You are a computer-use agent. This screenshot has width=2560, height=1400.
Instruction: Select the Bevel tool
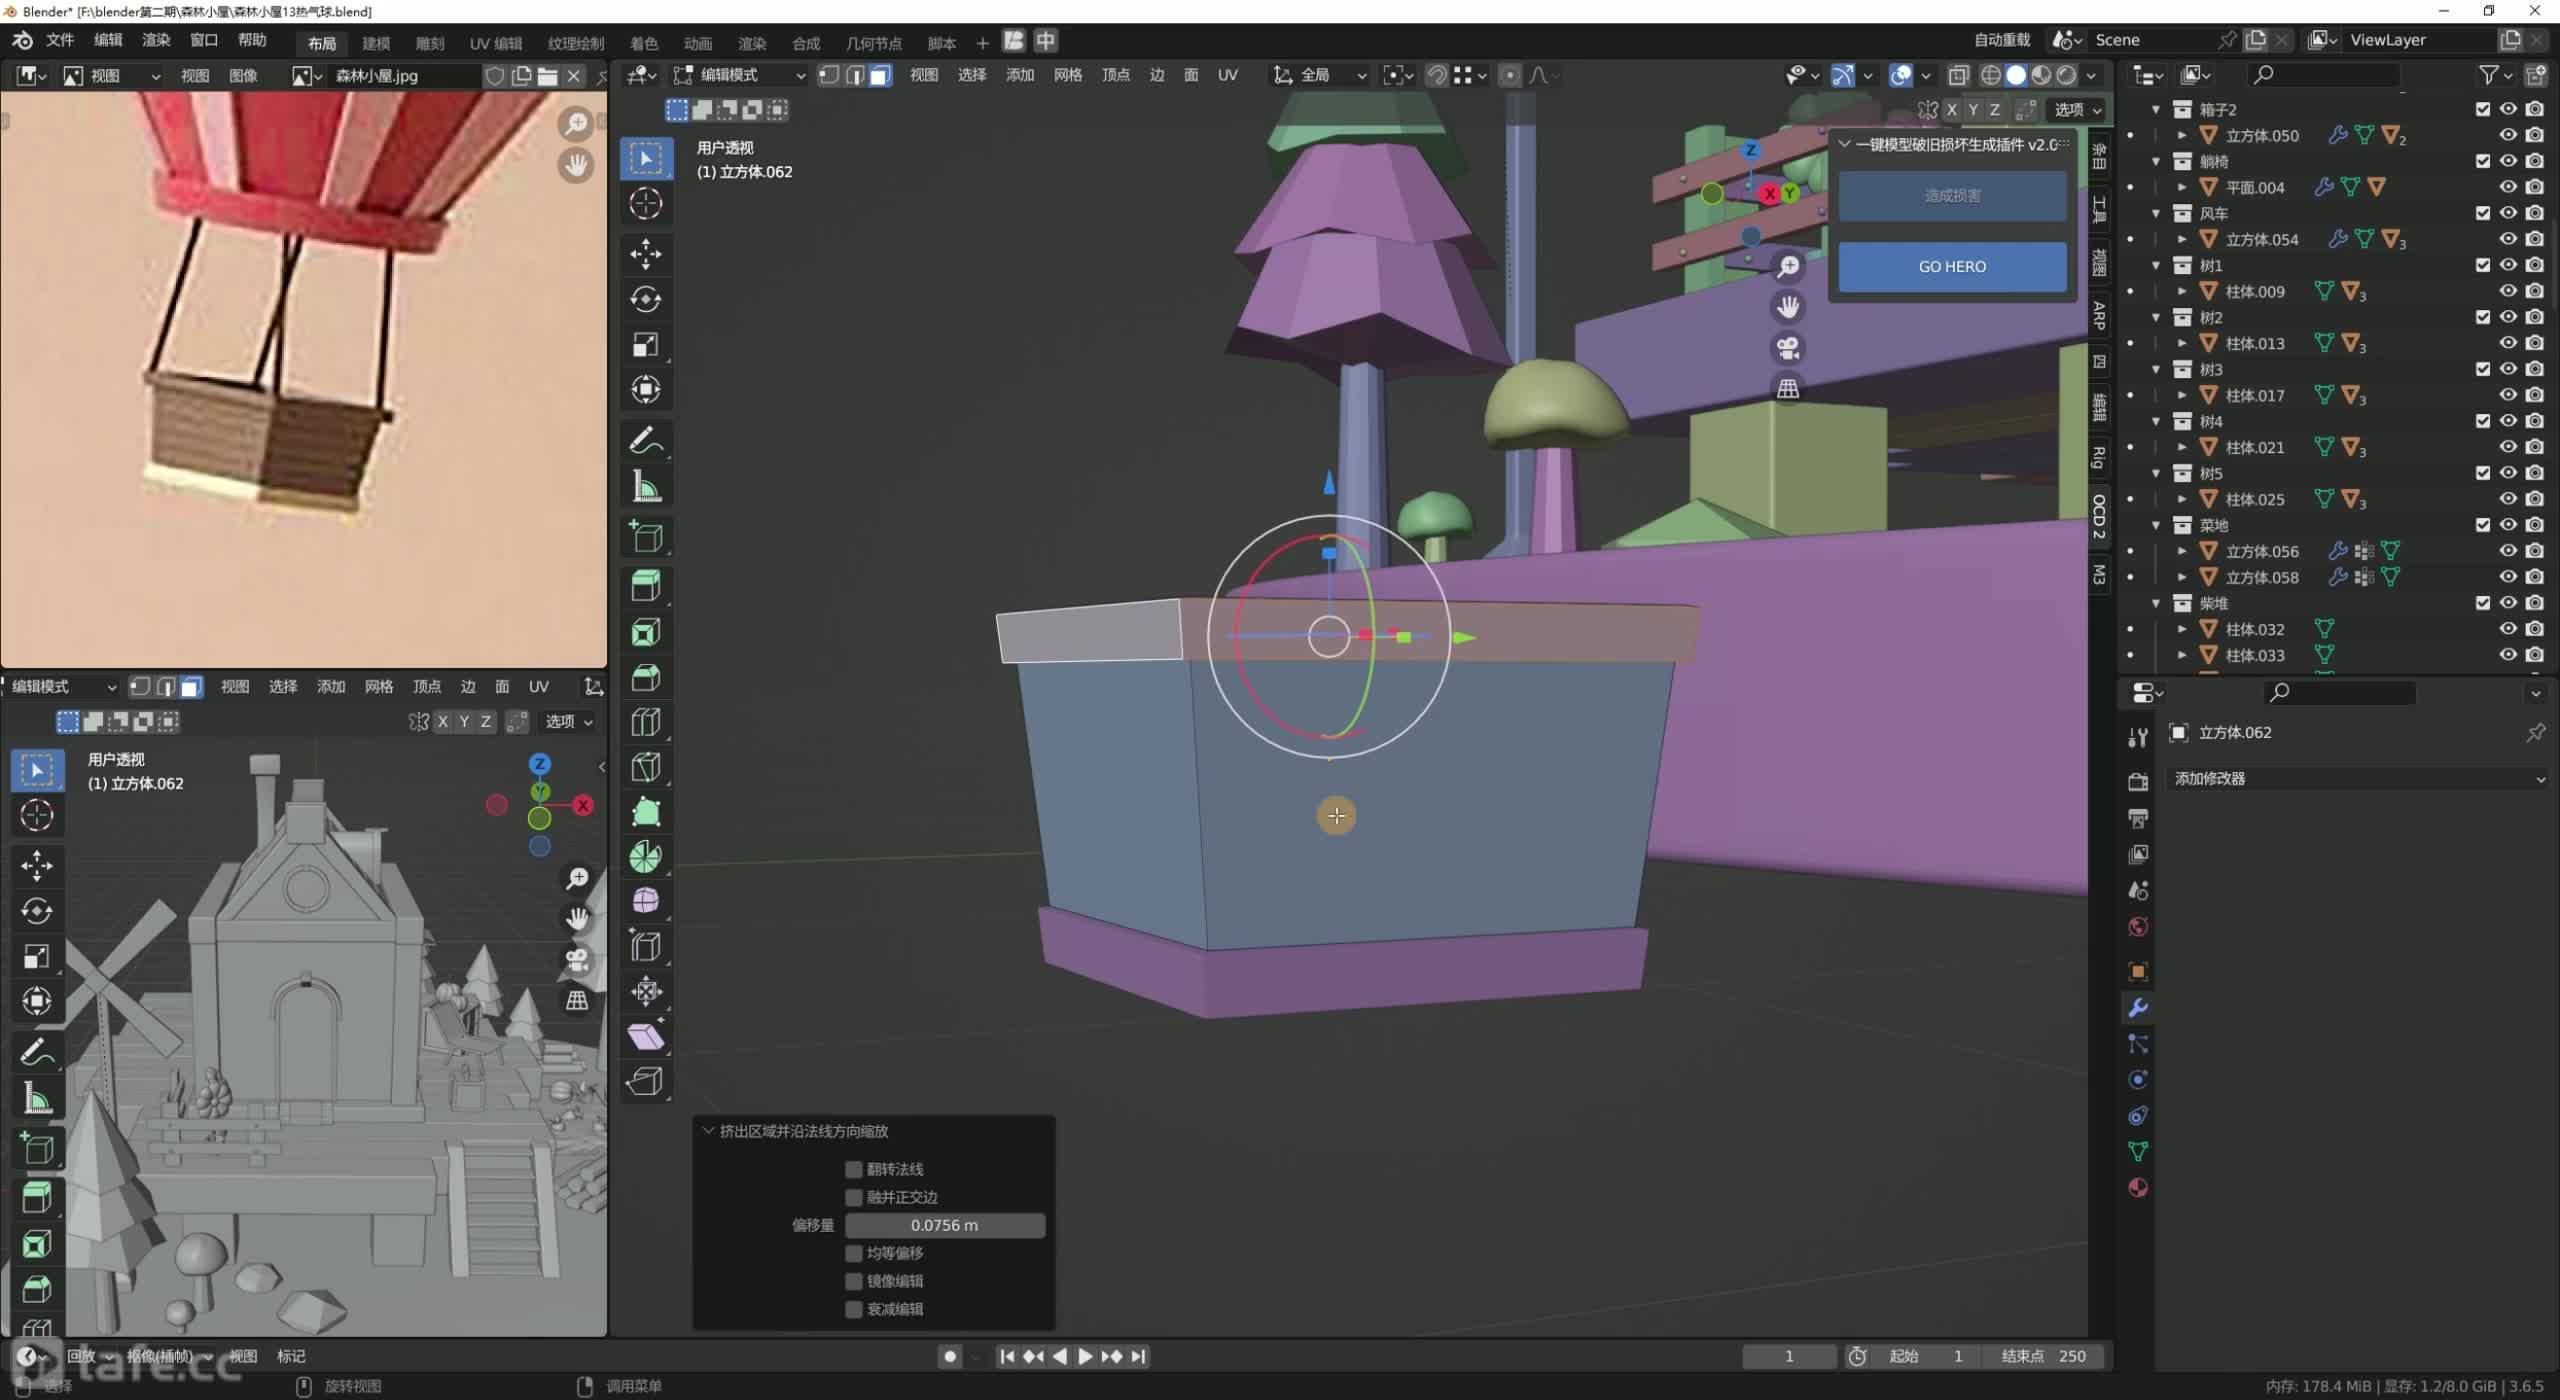[646, 677]
